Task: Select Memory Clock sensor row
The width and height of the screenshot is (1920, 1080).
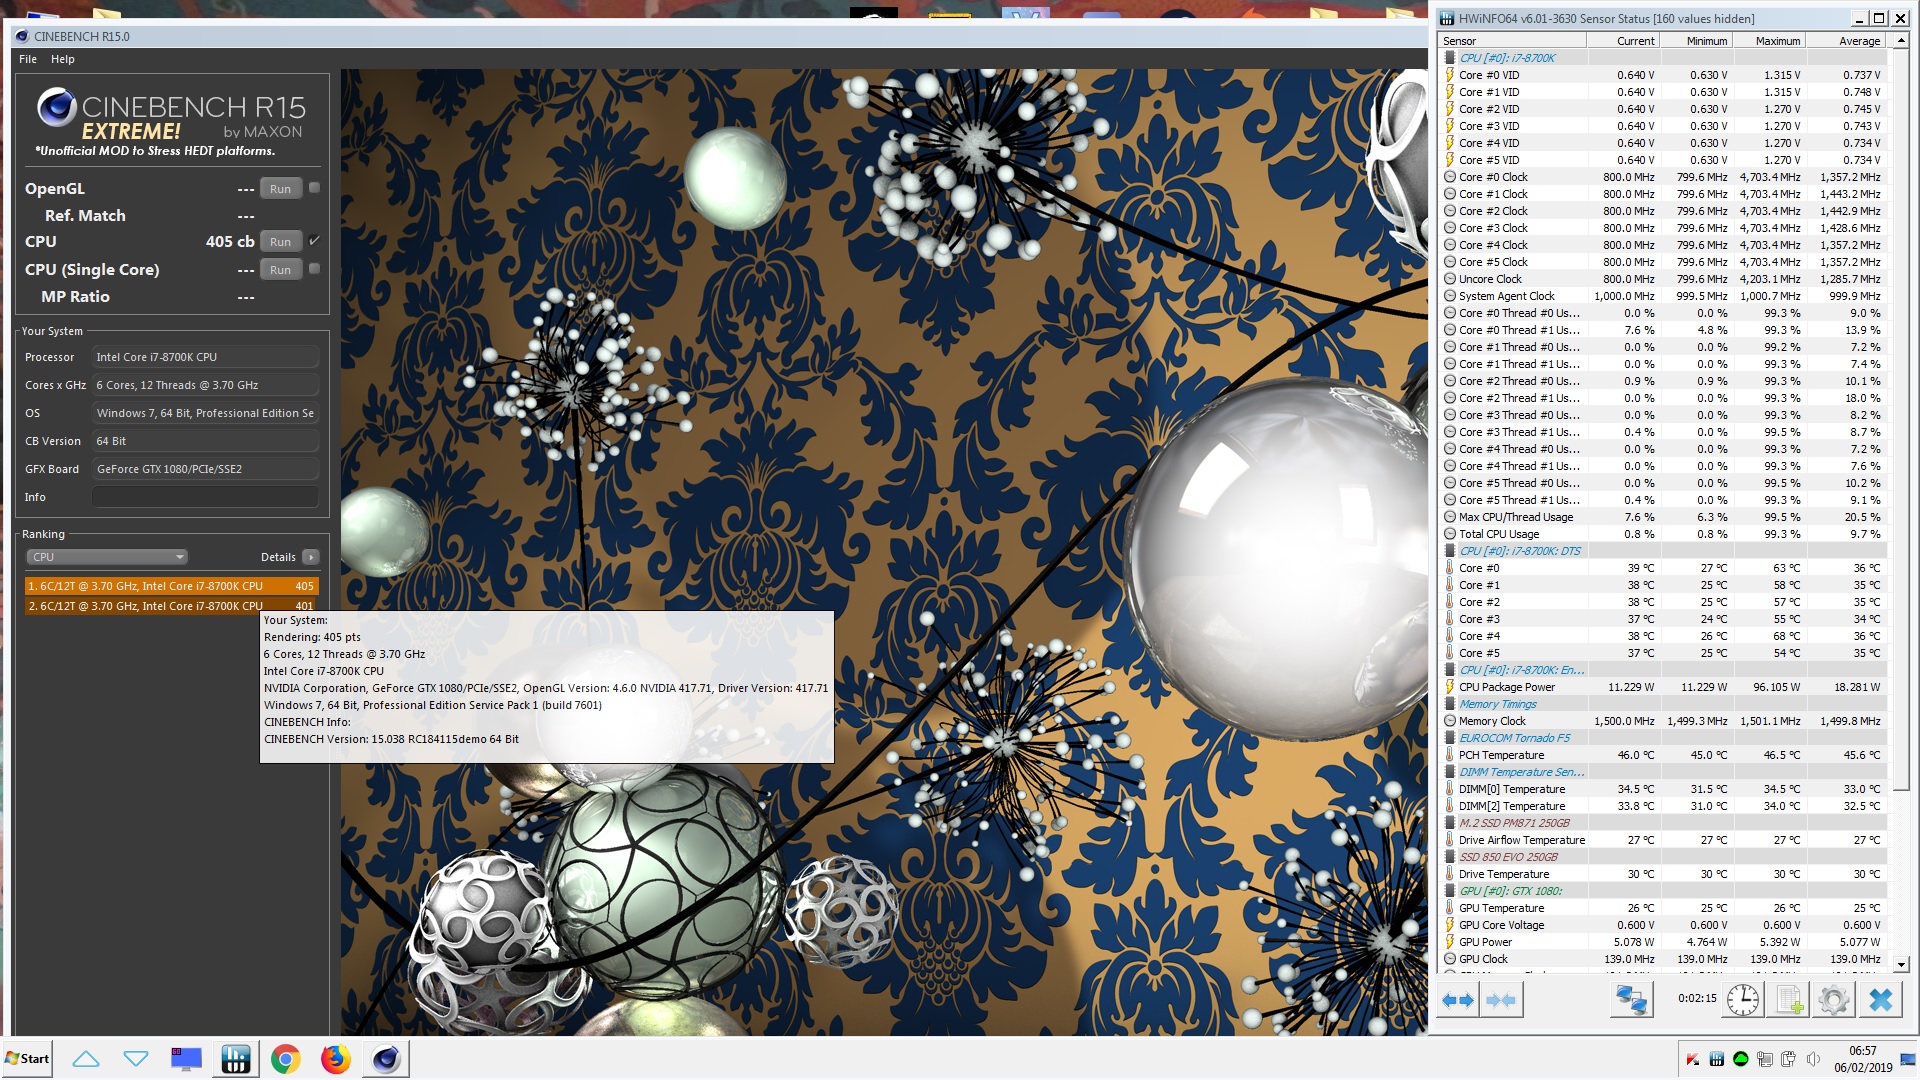Action: coord(1662,721)
